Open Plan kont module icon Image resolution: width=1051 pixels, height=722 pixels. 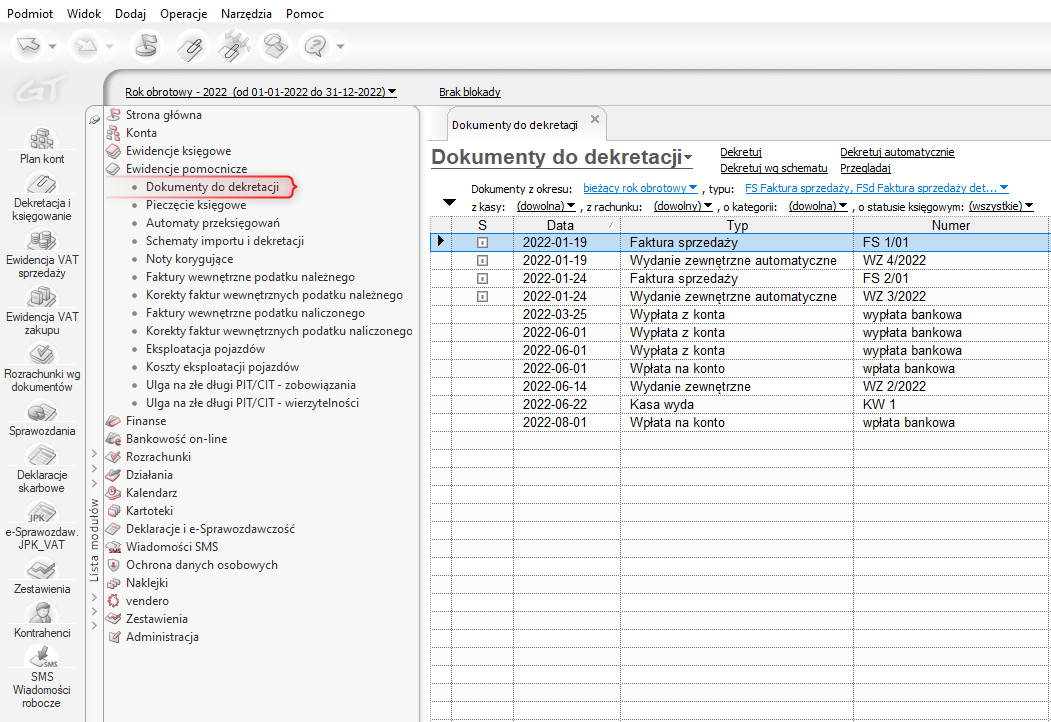42,139
